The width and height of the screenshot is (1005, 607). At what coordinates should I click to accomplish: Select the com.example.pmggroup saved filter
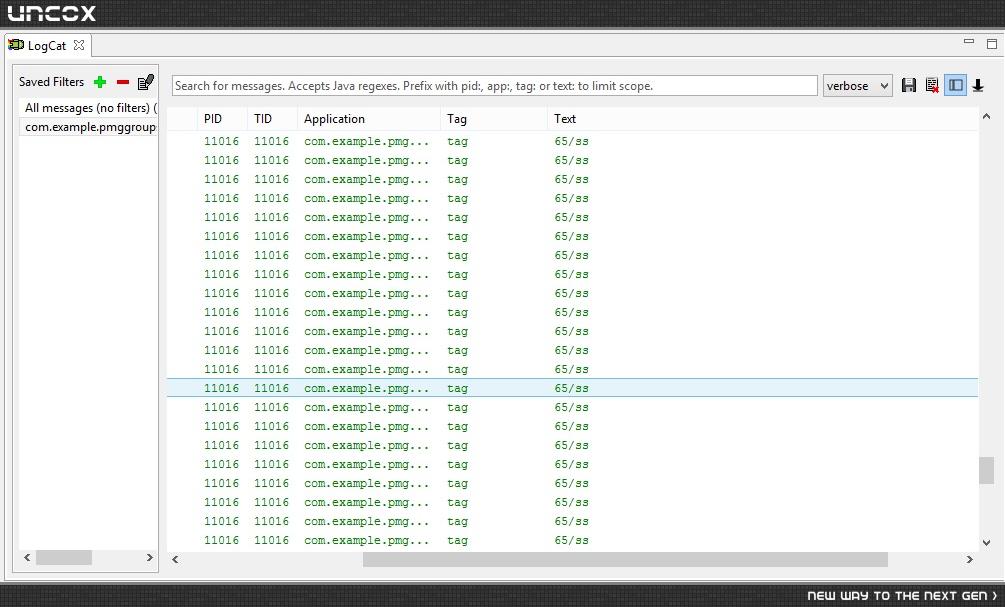click(x=88, y=127)
